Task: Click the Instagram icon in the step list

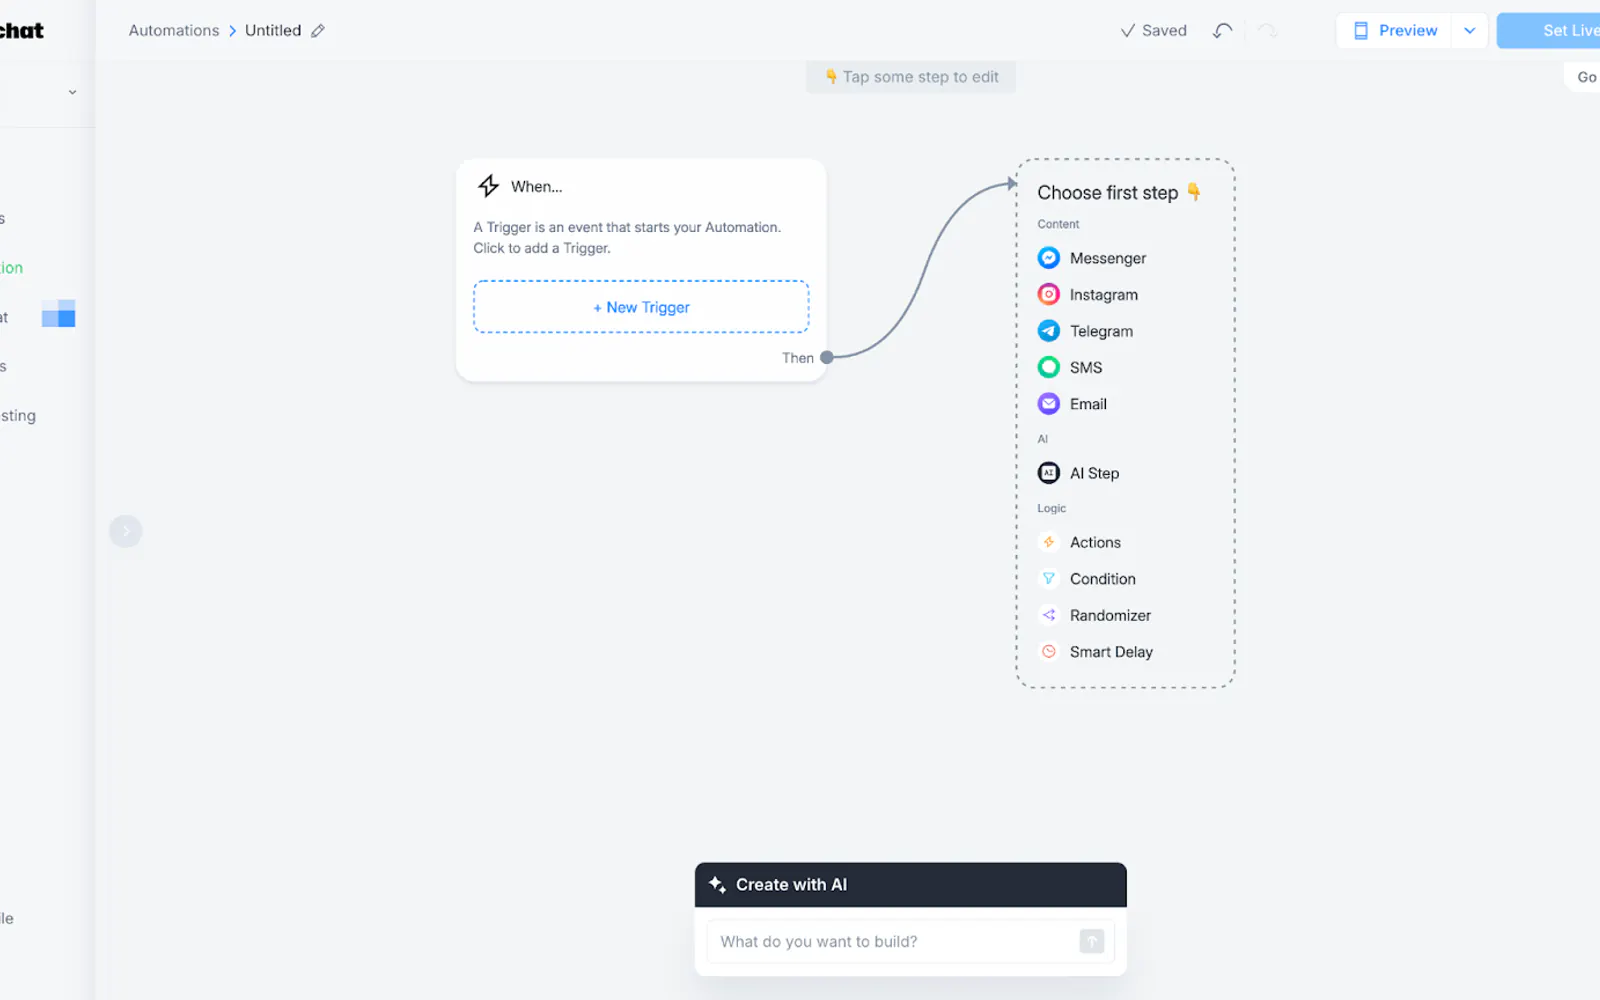Action: (x=1048, y=294)
